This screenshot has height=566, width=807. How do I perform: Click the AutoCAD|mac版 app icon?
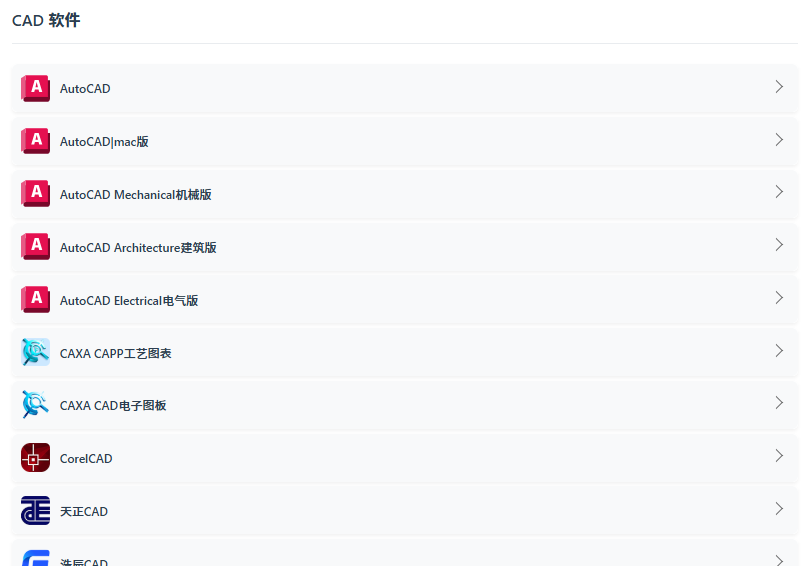36,141
